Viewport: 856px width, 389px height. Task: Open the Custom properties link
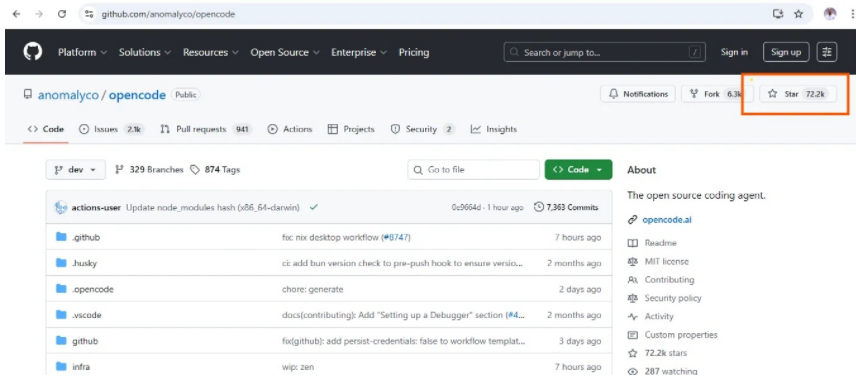click(681, 334)
